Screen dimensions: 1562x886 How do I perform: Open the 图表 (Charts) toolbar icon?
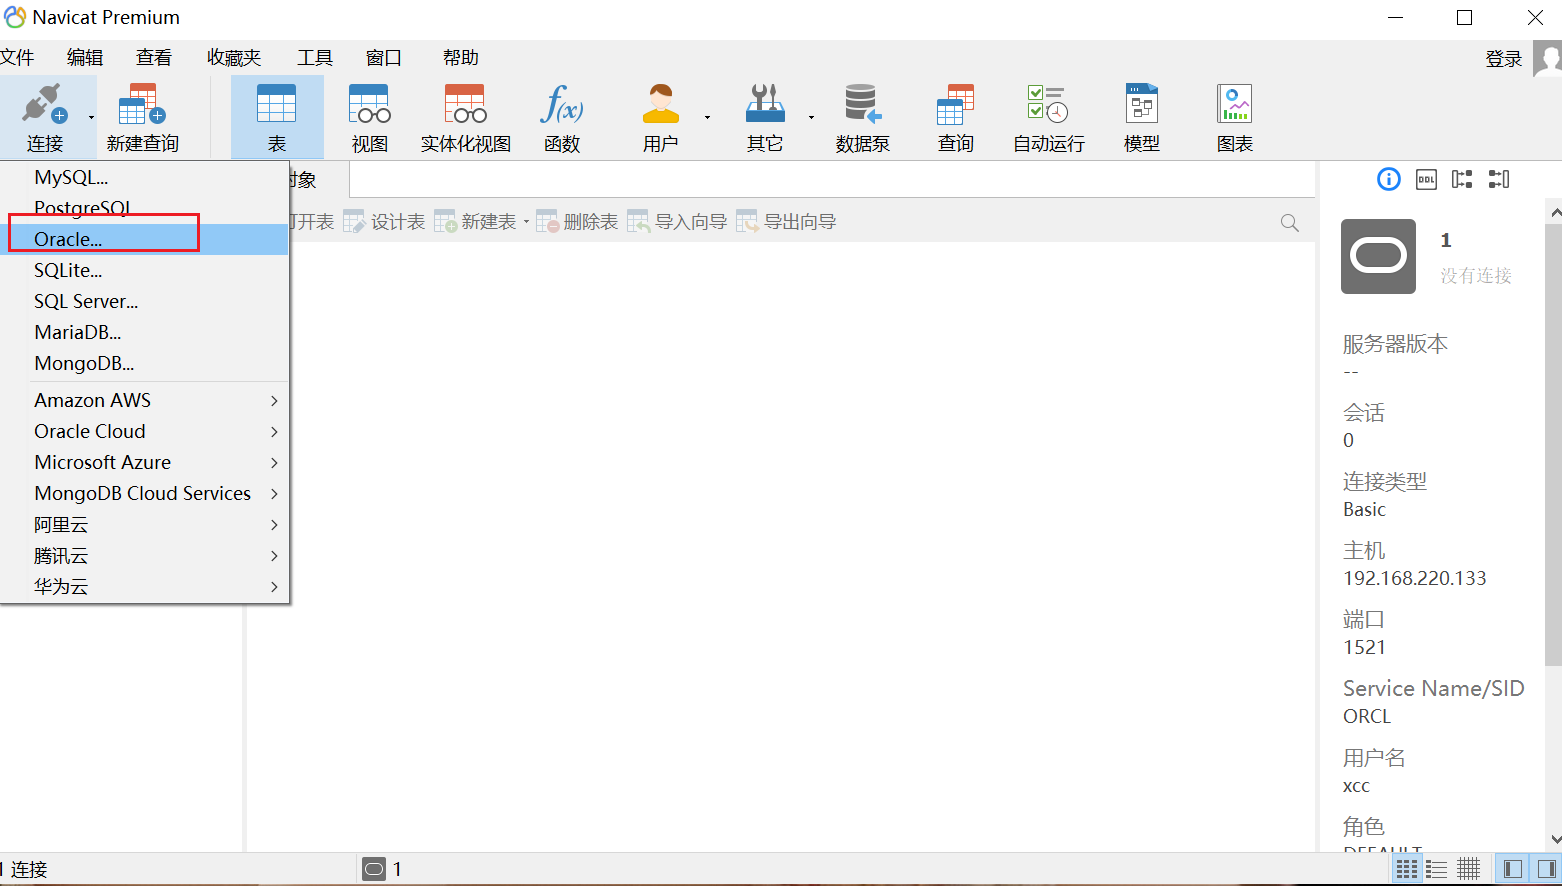click(x=1234, y=115)
